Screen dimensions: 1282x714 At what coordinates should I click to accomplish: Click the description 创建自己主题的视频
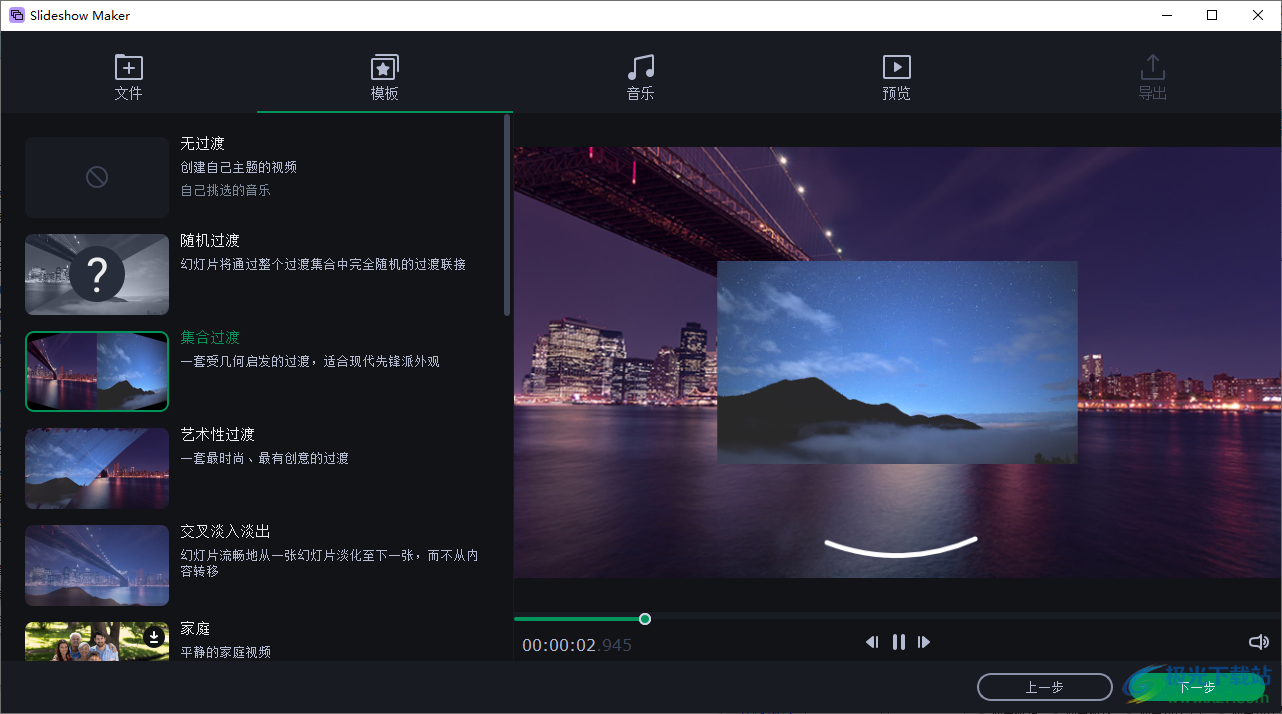coord(238,167)
